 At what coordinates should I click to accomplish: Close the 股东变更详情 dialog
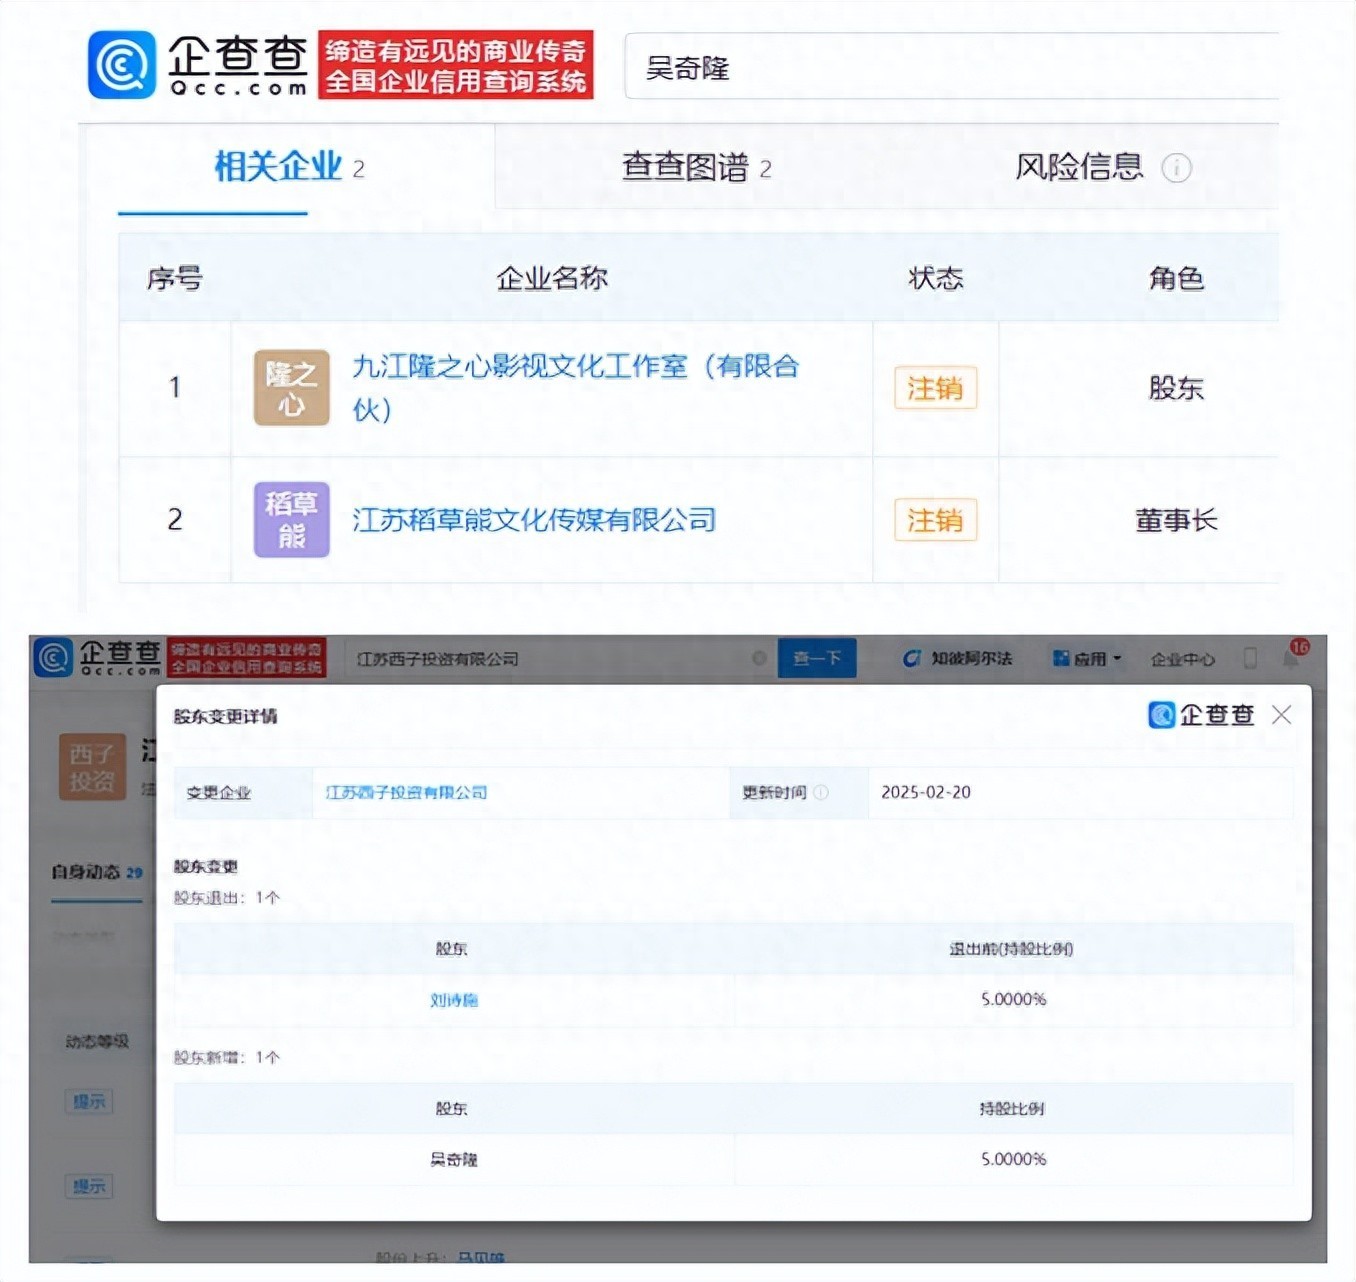click(x=1281, y=715)
